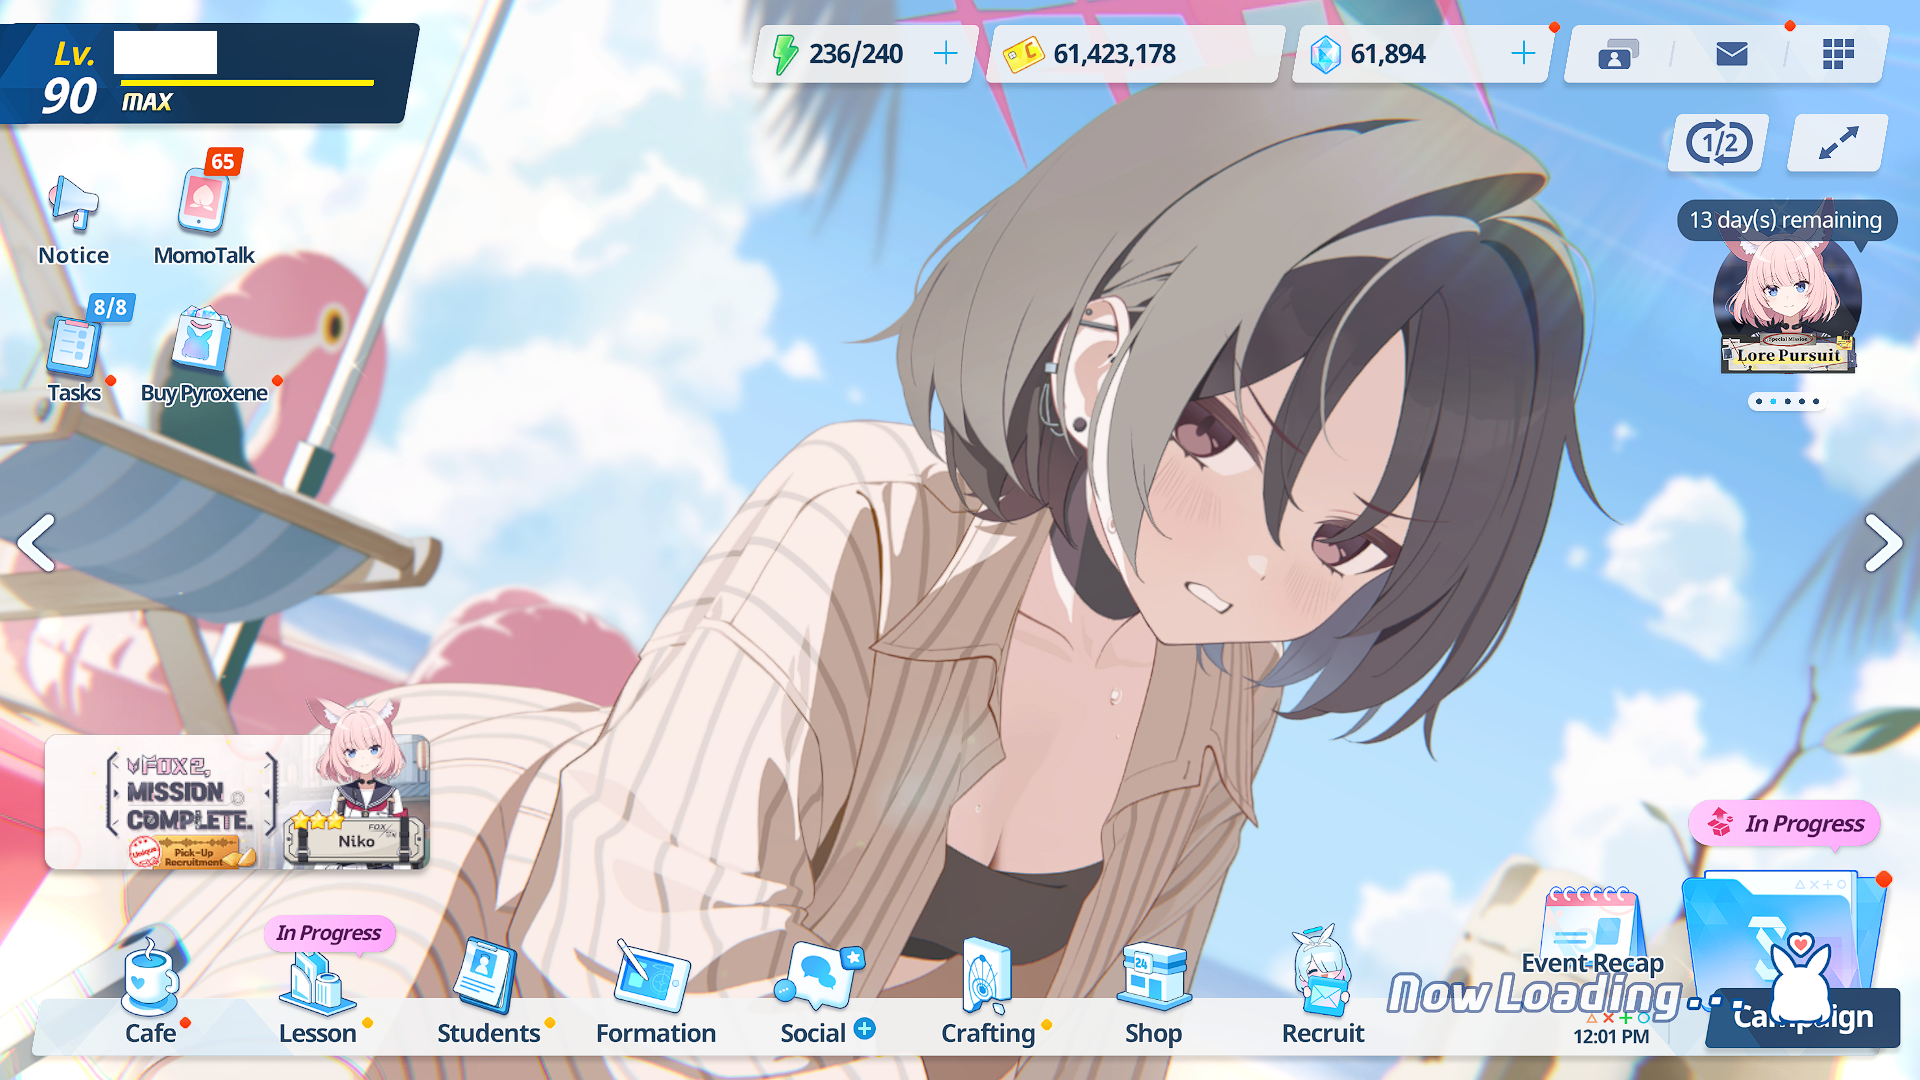Go to next lobby with right arrow
Viewport: 1920px width, 1080px height.
click(x=1883, y=543)
